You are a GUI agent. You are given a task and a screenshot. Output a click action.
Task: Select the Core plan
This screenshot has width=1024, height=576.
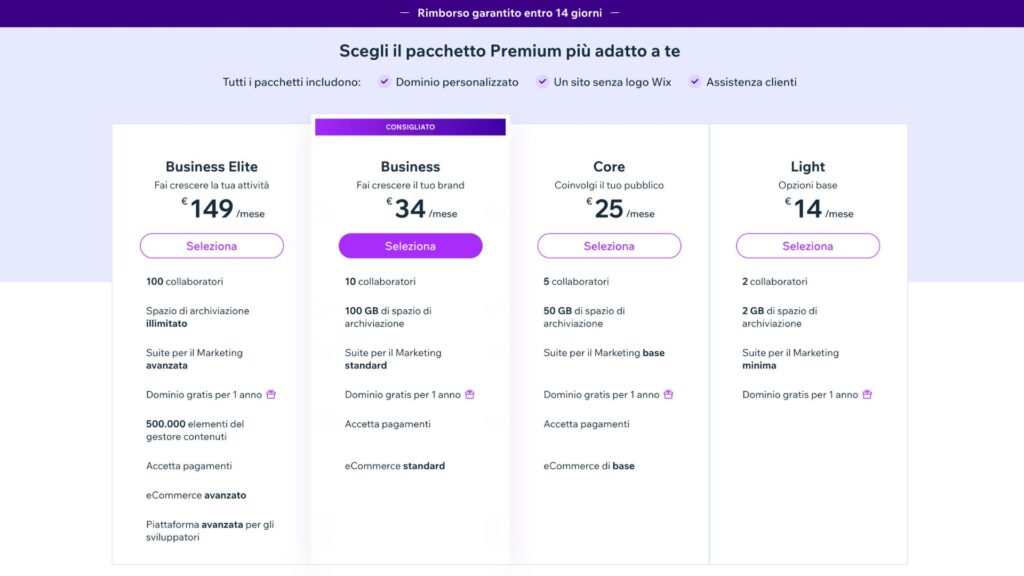click(x=609, y=246)
